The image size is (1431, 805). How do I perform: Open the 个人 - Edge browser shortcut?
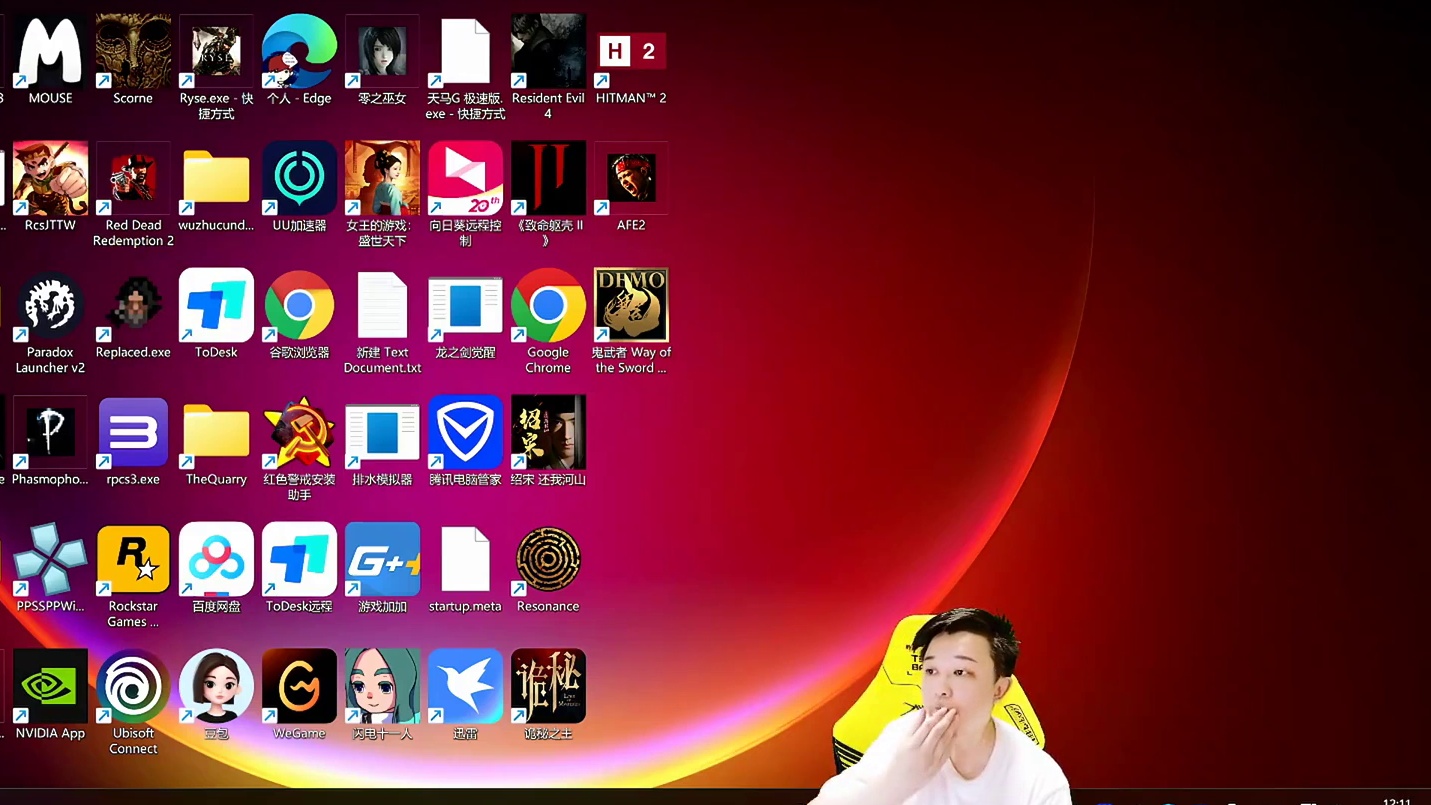[x=299, y=52]
